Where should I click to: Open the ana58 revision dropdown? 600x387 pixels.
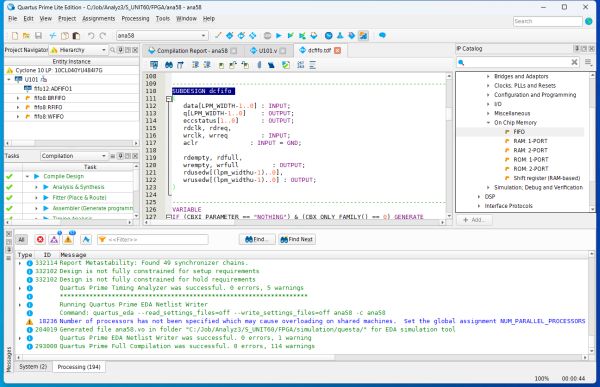point(162,36)
